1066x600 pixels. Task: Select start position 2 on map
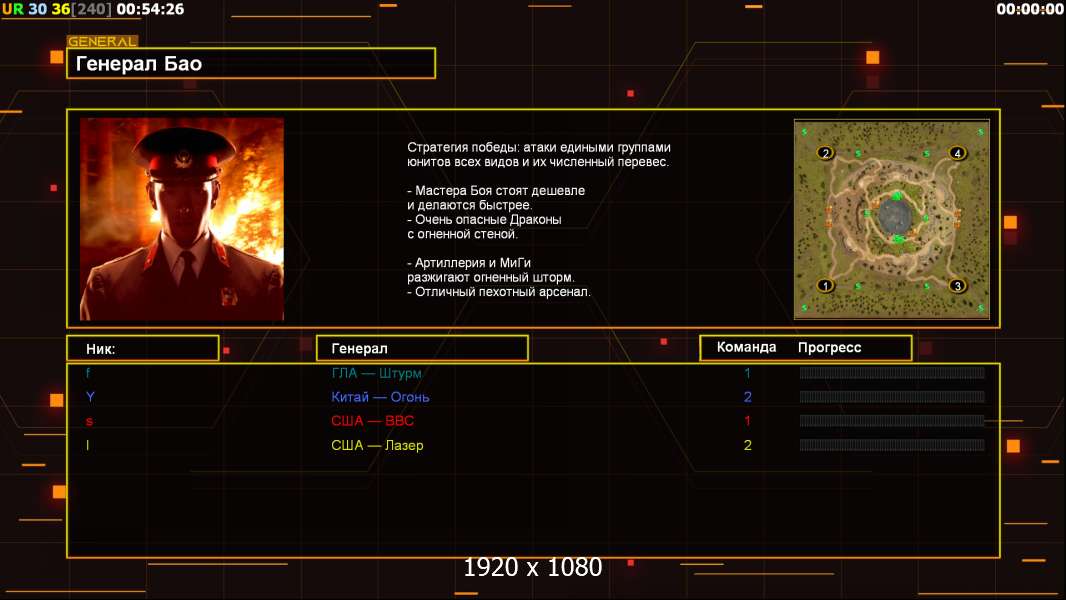pos(825,153)
